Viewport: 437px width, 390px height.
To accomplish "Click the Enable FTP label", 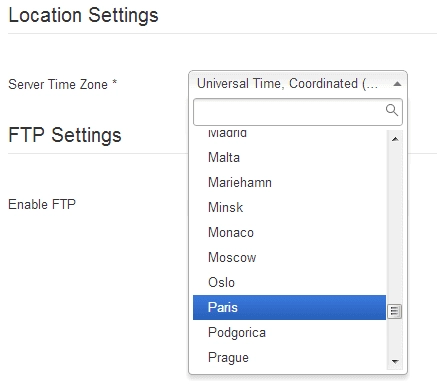I will (x=42, y=204).
